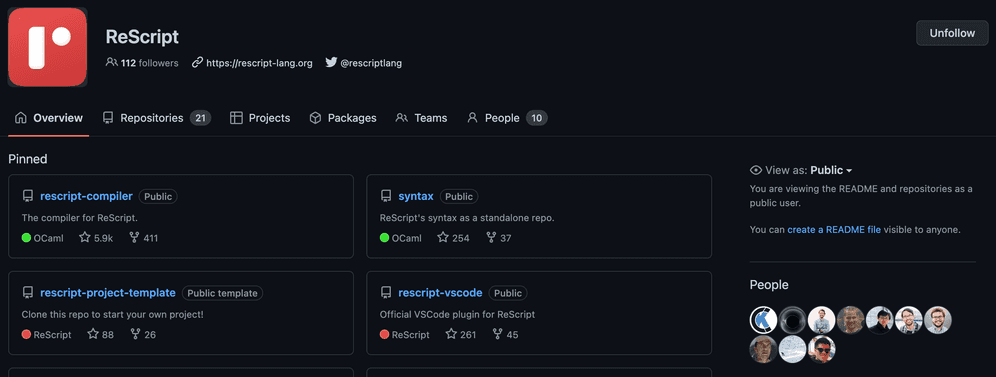Open the Projects tab
The image size is (996, 377).
tap(260, 118)
